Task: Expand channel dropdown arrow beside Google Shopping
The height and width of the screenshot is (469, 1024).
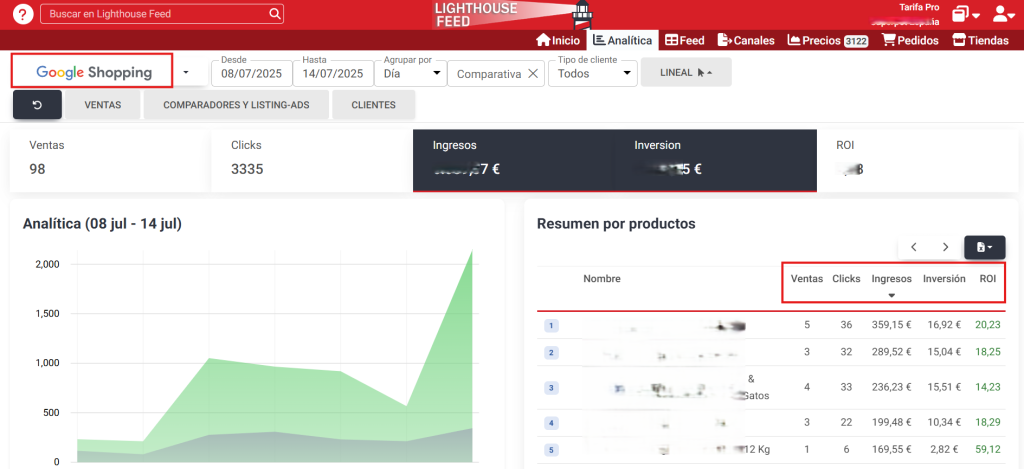Action: (185, 73)
